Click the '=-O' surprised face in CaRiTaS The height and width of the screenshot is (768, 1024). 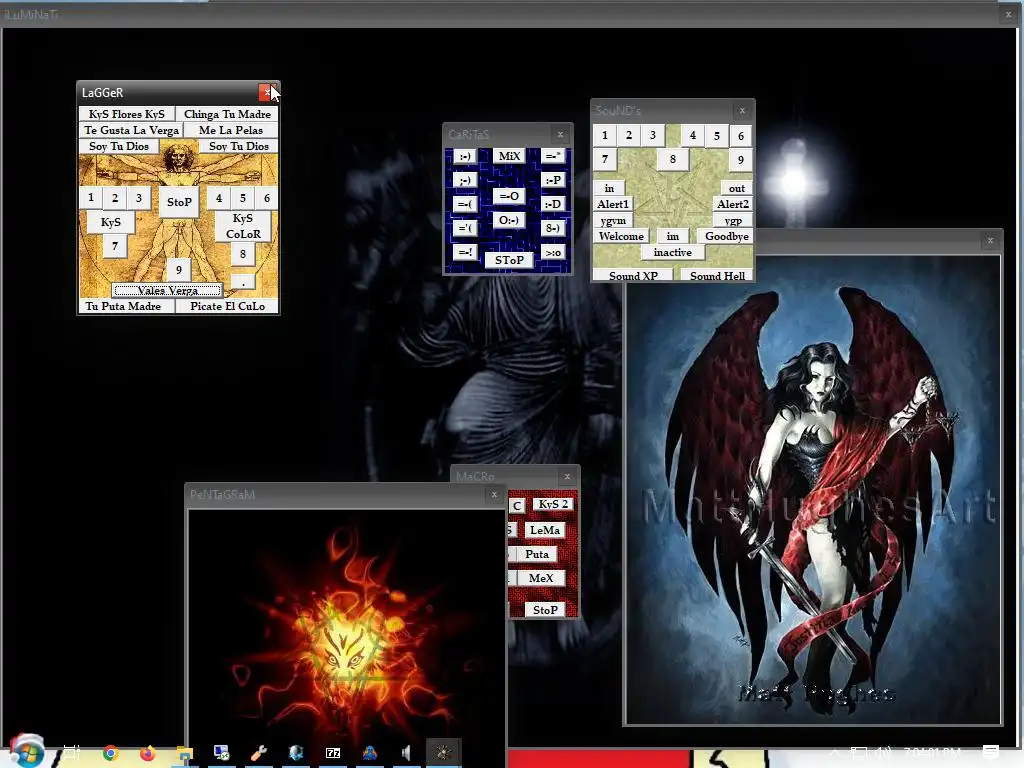point(509,196)
